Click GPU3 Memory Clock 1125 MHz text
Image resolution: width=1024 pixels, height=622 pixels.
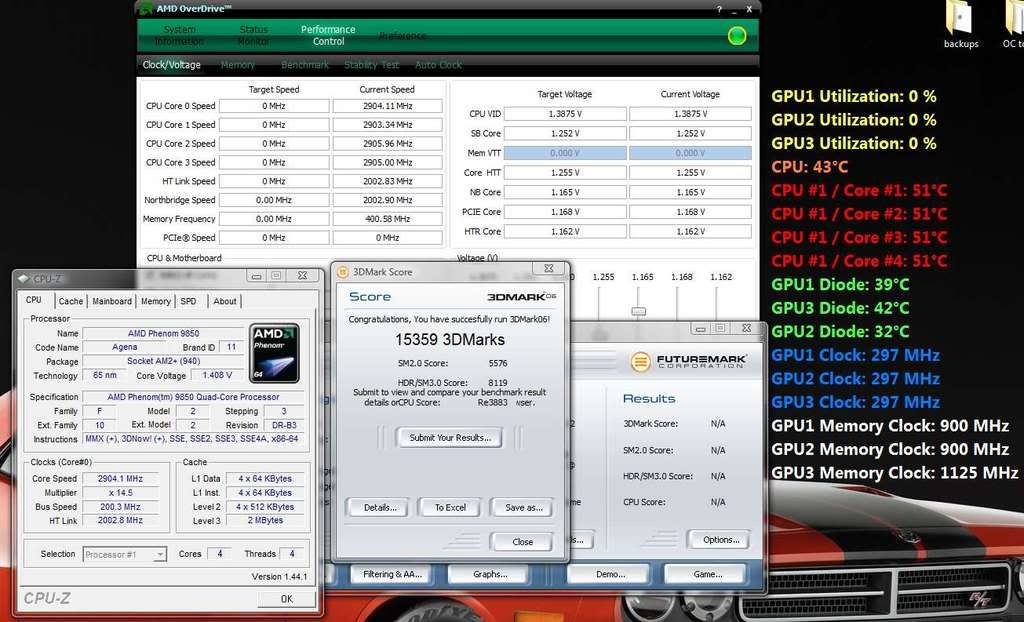pos(895,472)
